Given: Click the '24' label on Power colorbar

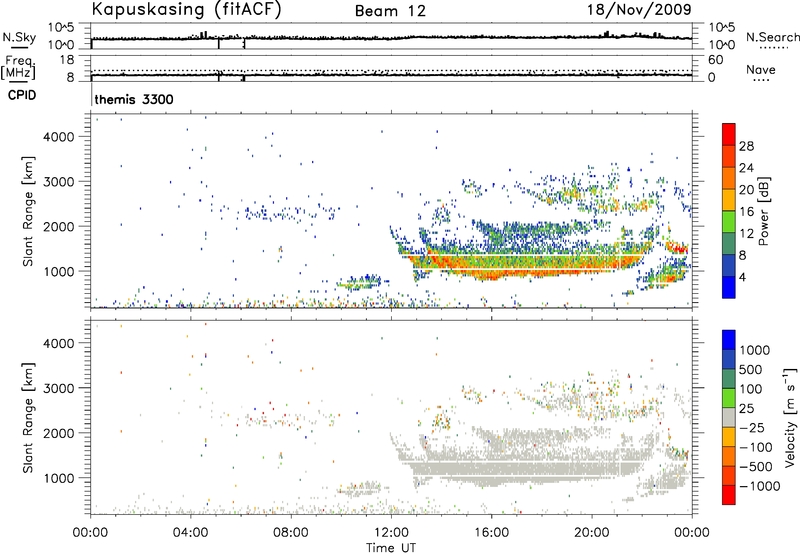Looking at the screenshot, I should point(746,168).
